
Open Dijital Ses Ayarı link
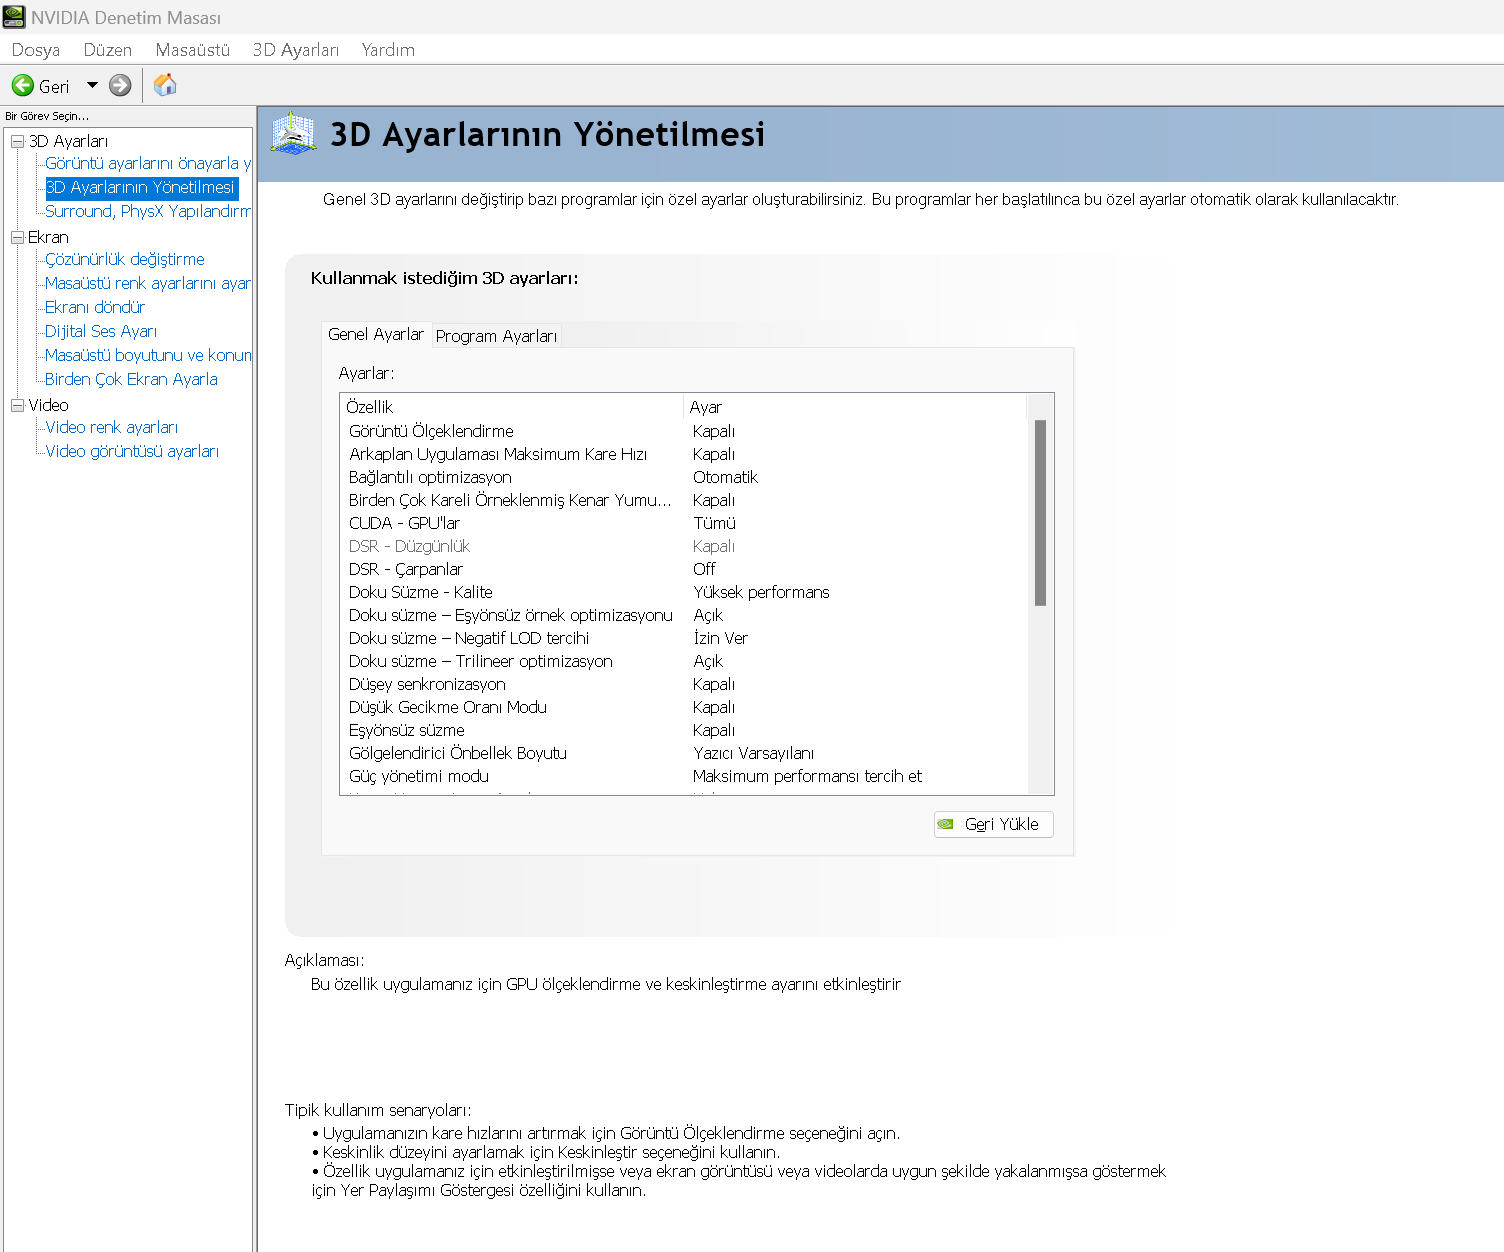coord(101,331)
